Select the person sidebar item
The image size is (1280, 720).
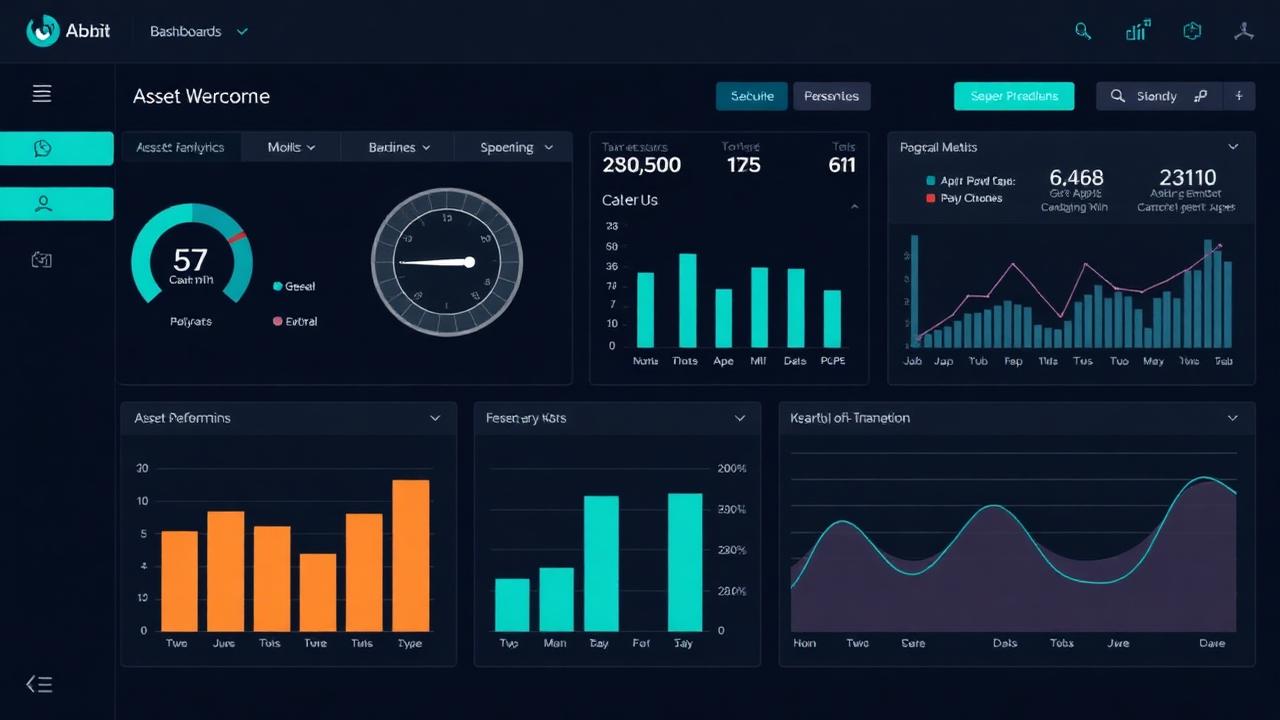(x=57, y=204)
